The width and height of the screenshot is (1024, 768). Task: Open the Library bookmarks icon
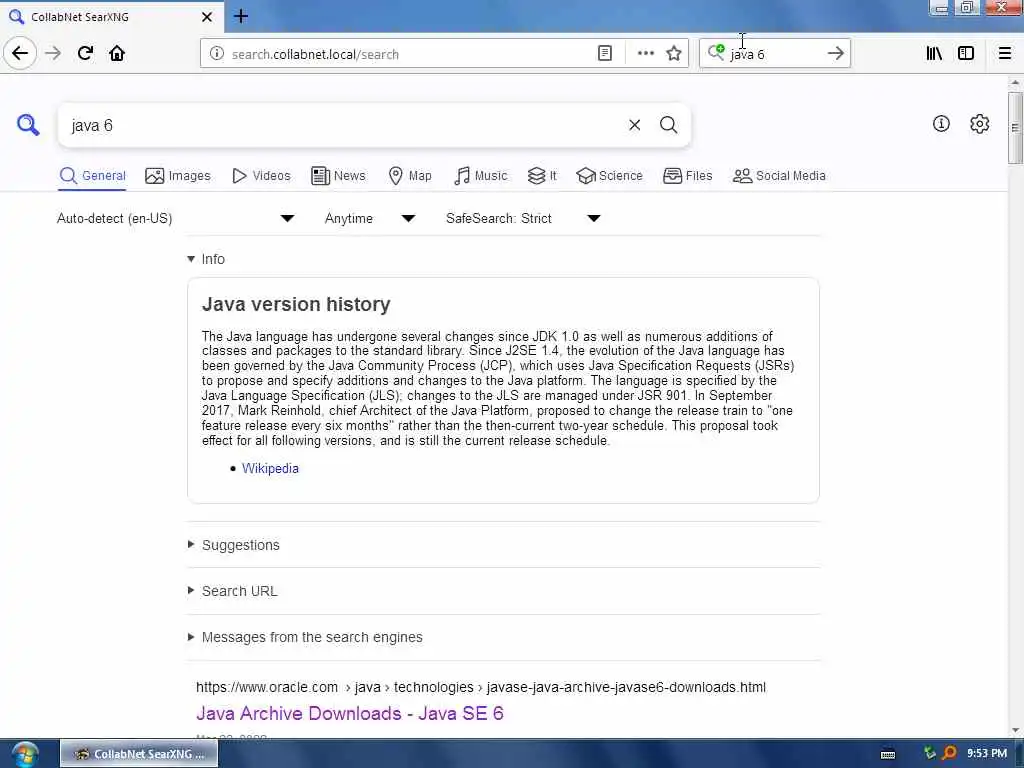[934, 54]
